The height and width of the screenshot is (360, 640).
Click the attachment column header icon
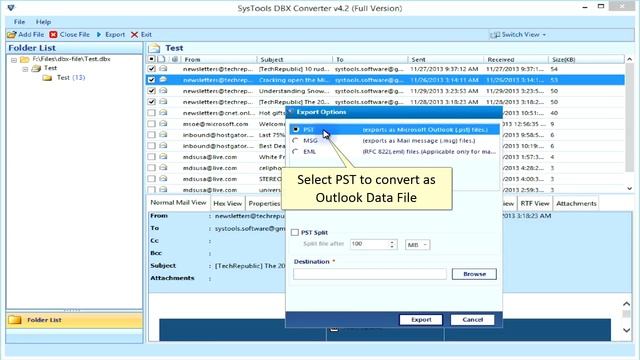click(x=175, y=59)
